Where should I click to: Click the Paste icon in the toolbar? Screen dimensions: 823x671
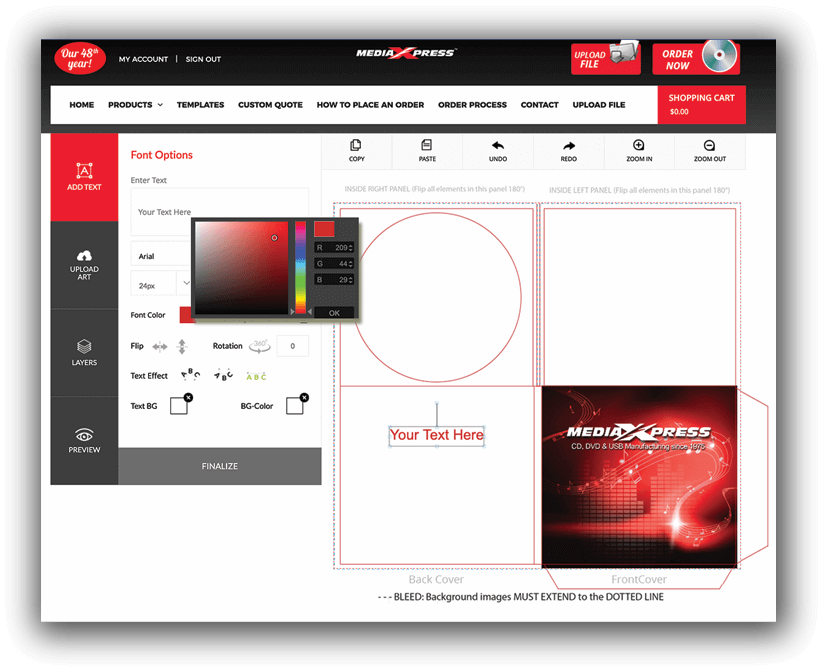tap(427, 146)
